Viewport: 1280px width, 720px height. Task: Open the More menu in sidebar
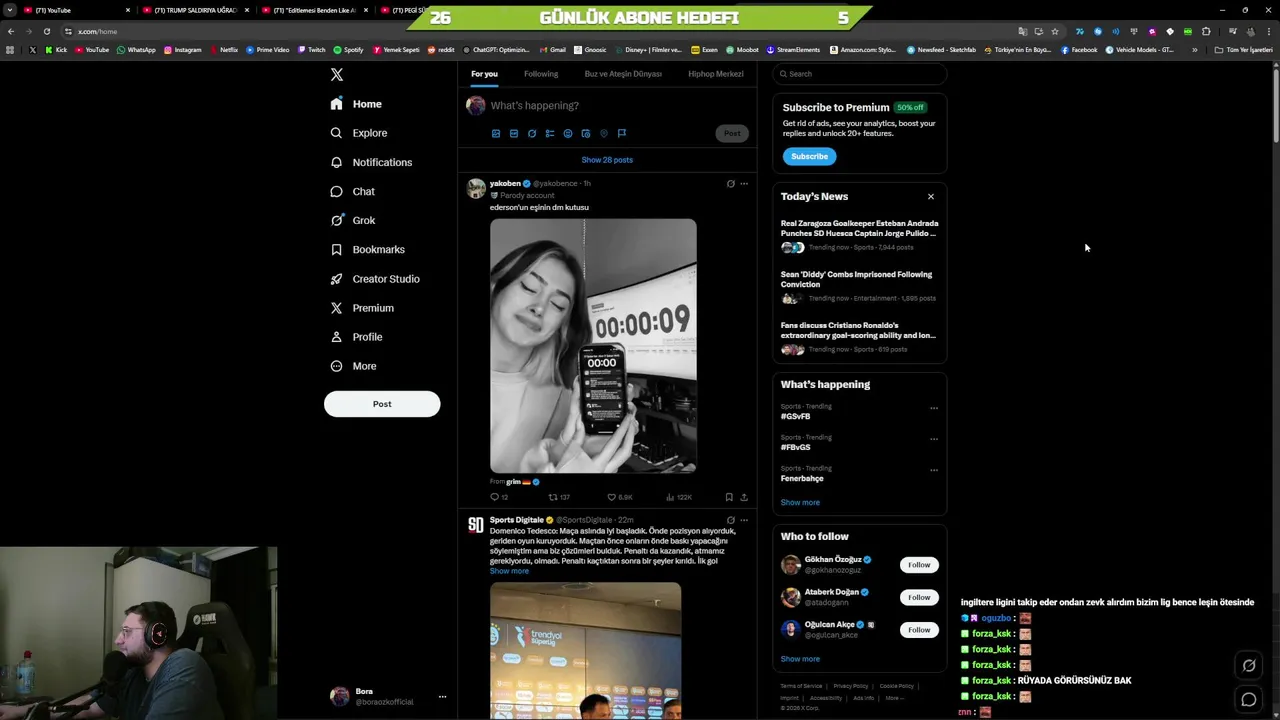pyautogui.click(x=353, y=366)
